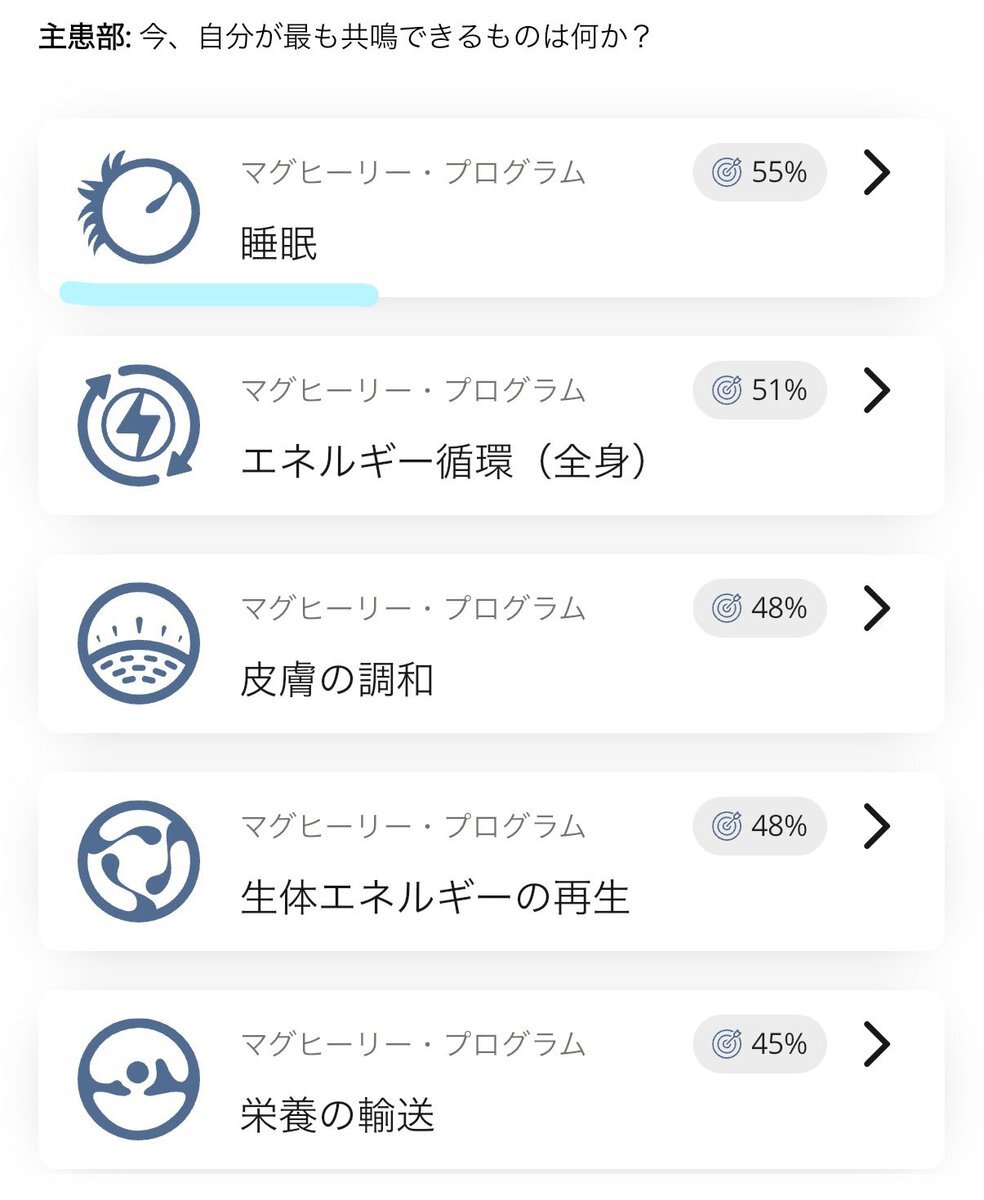
Task: Expand the 睡眠 program with its chevron
Action: pyautogui.click(x=876, y=172)
